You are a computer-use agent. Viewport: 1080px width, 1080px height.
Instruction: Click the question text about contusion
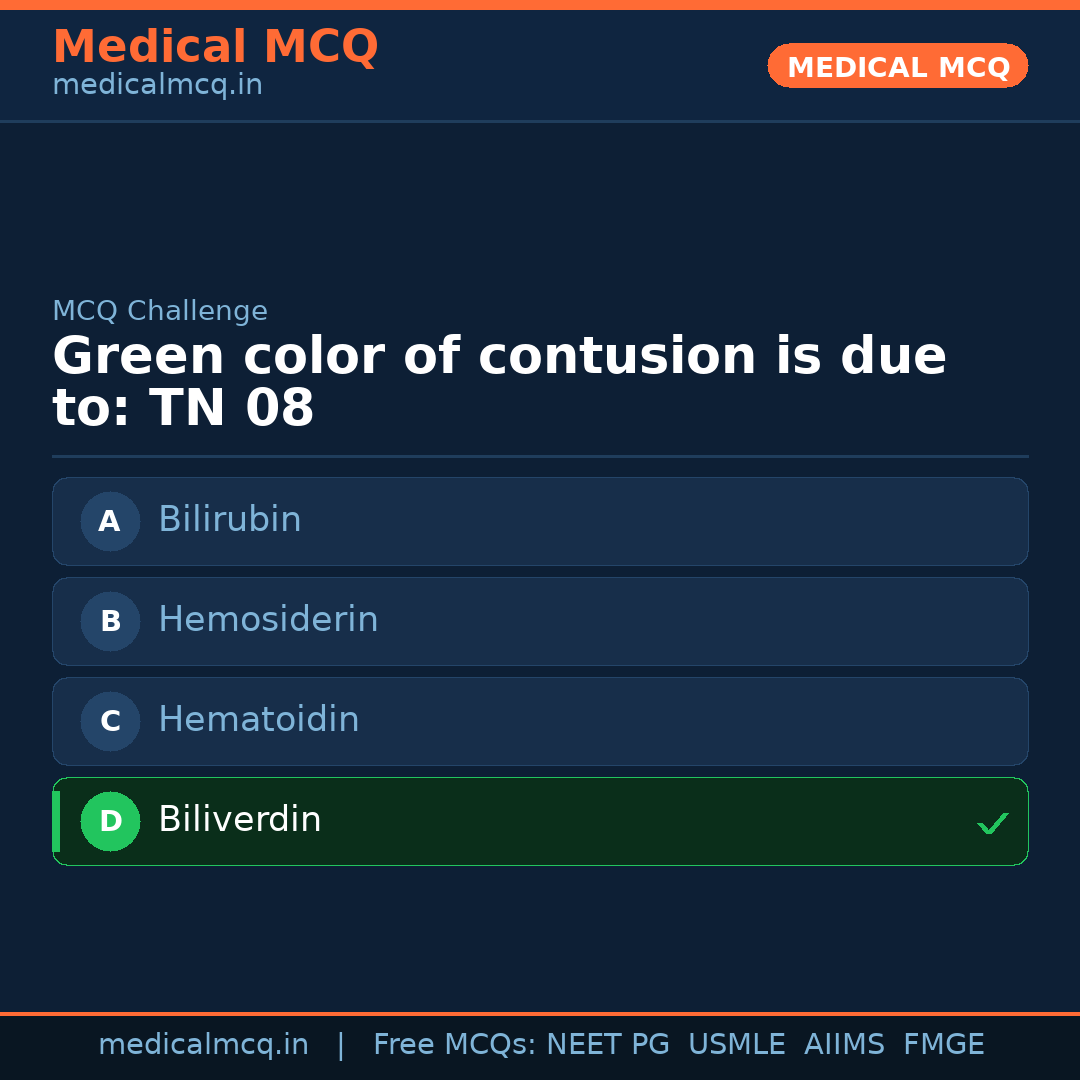click(x=498, y=382)
